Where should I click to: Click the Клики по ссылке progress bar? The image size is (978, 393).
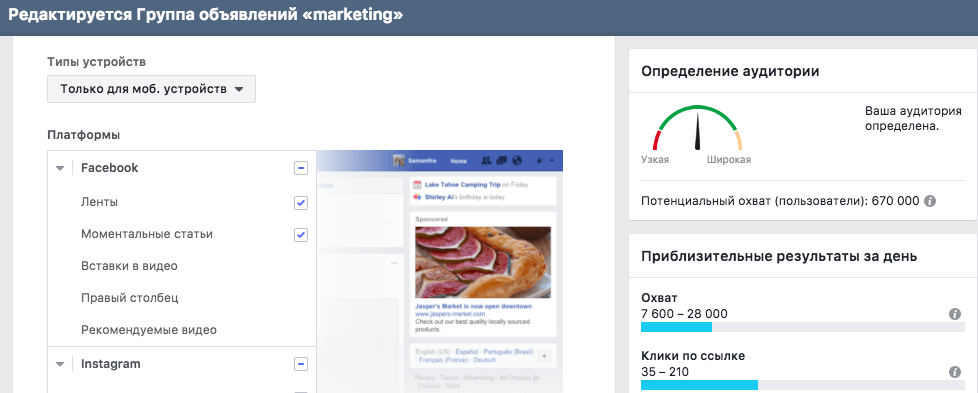(x=802, y=385)
